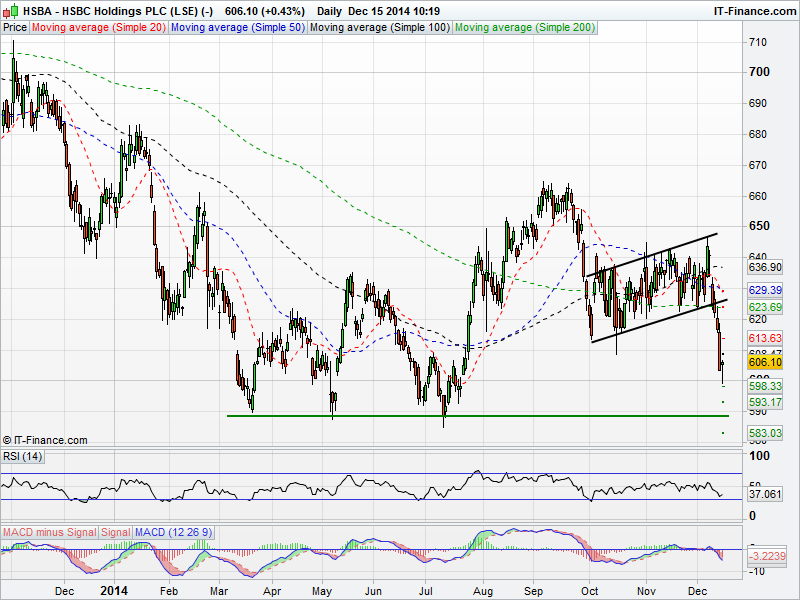Click the MACD (12 26 9) label
Image resolution: width=800 pixels, height=600 pixels.
pyautogui.click(x=174, y=532)
